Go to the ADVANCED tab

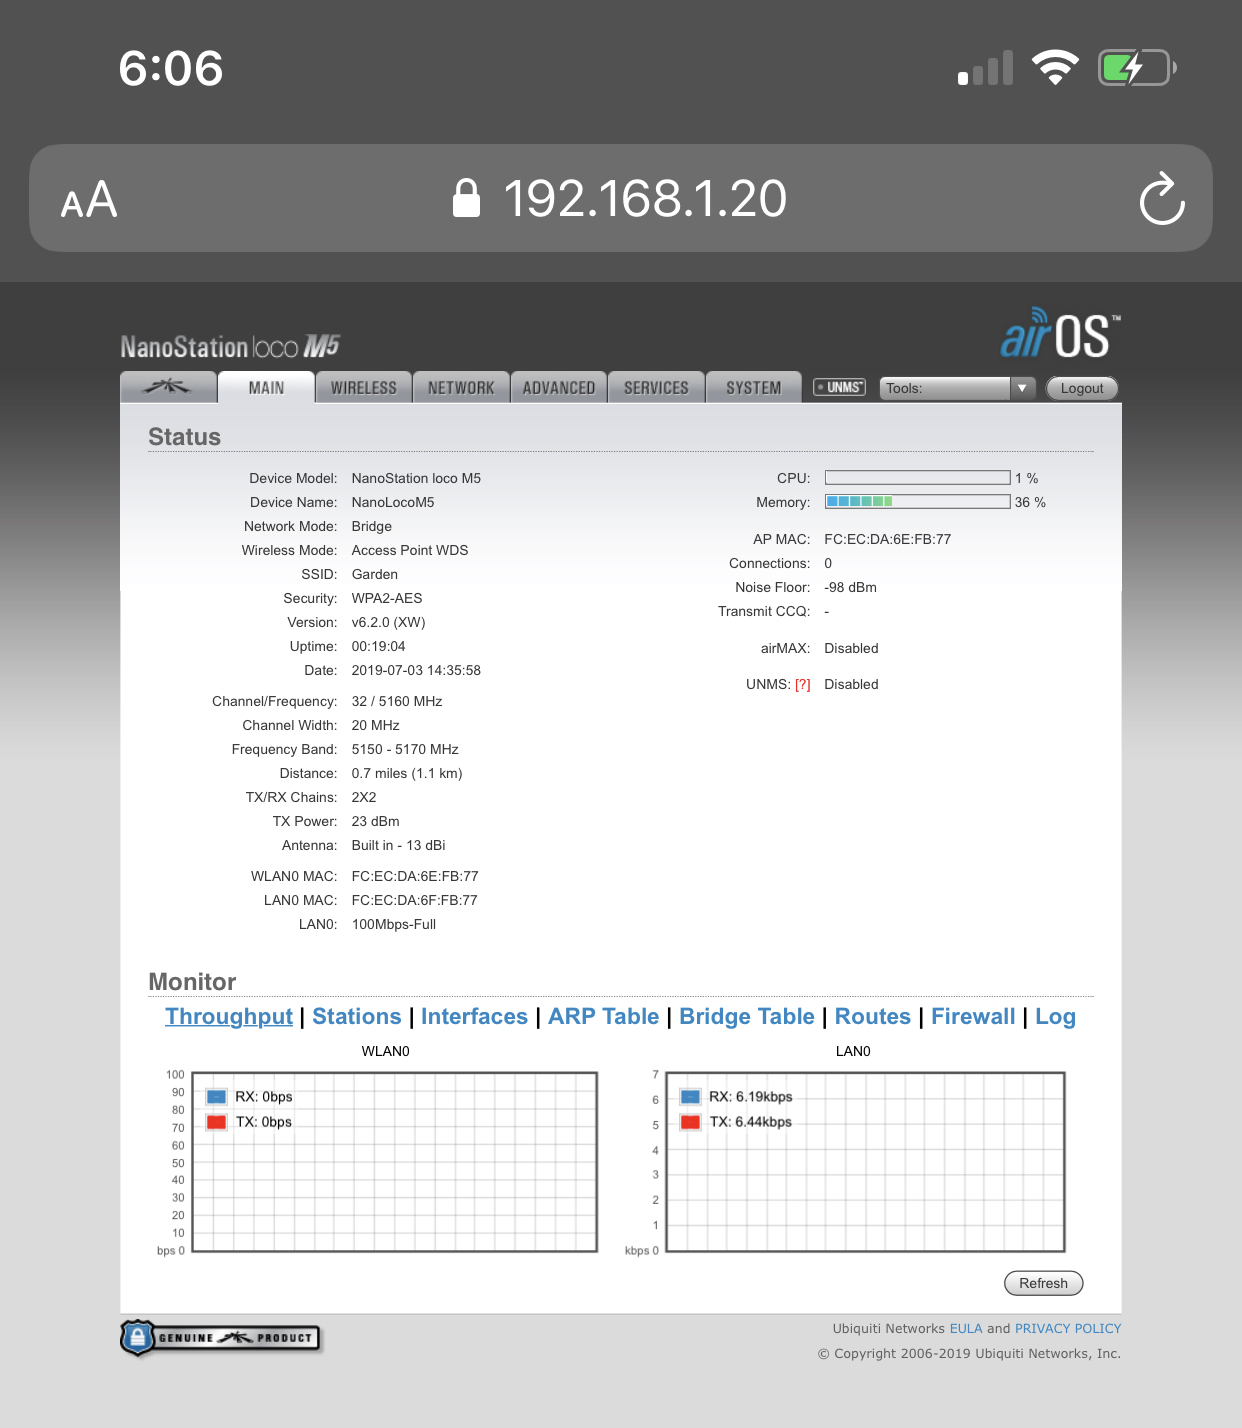pos(559,387)
